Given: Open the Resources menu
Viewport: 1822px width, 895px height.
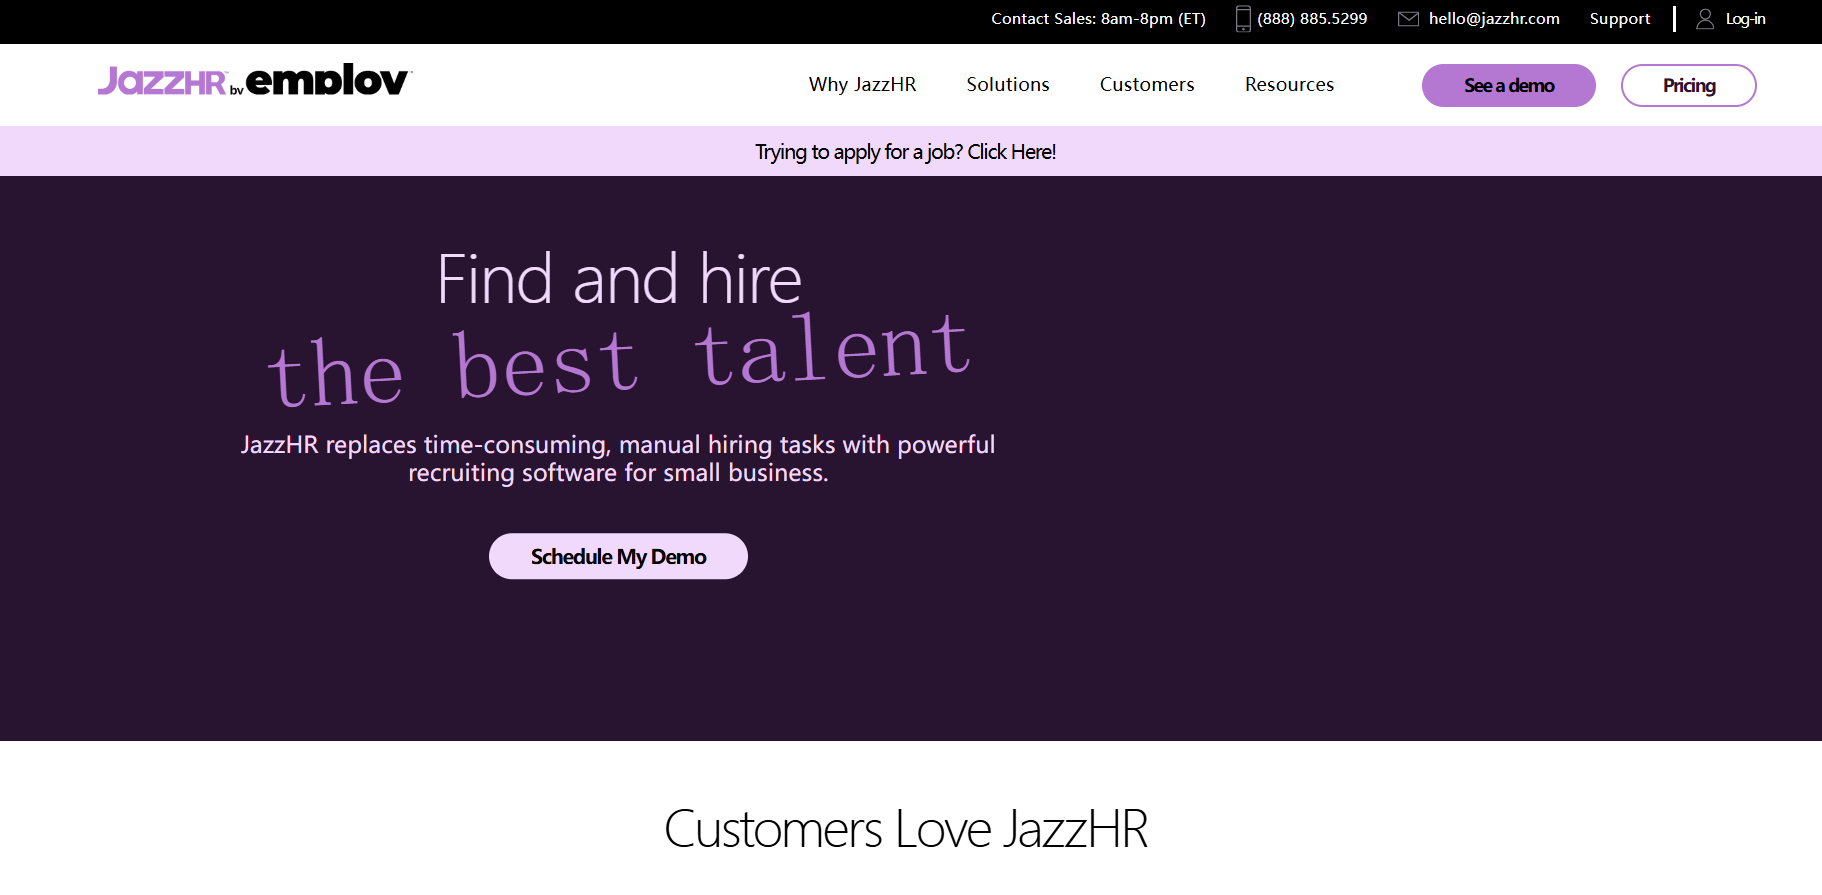Looking at the screenshot, I should click(1289, 85).
